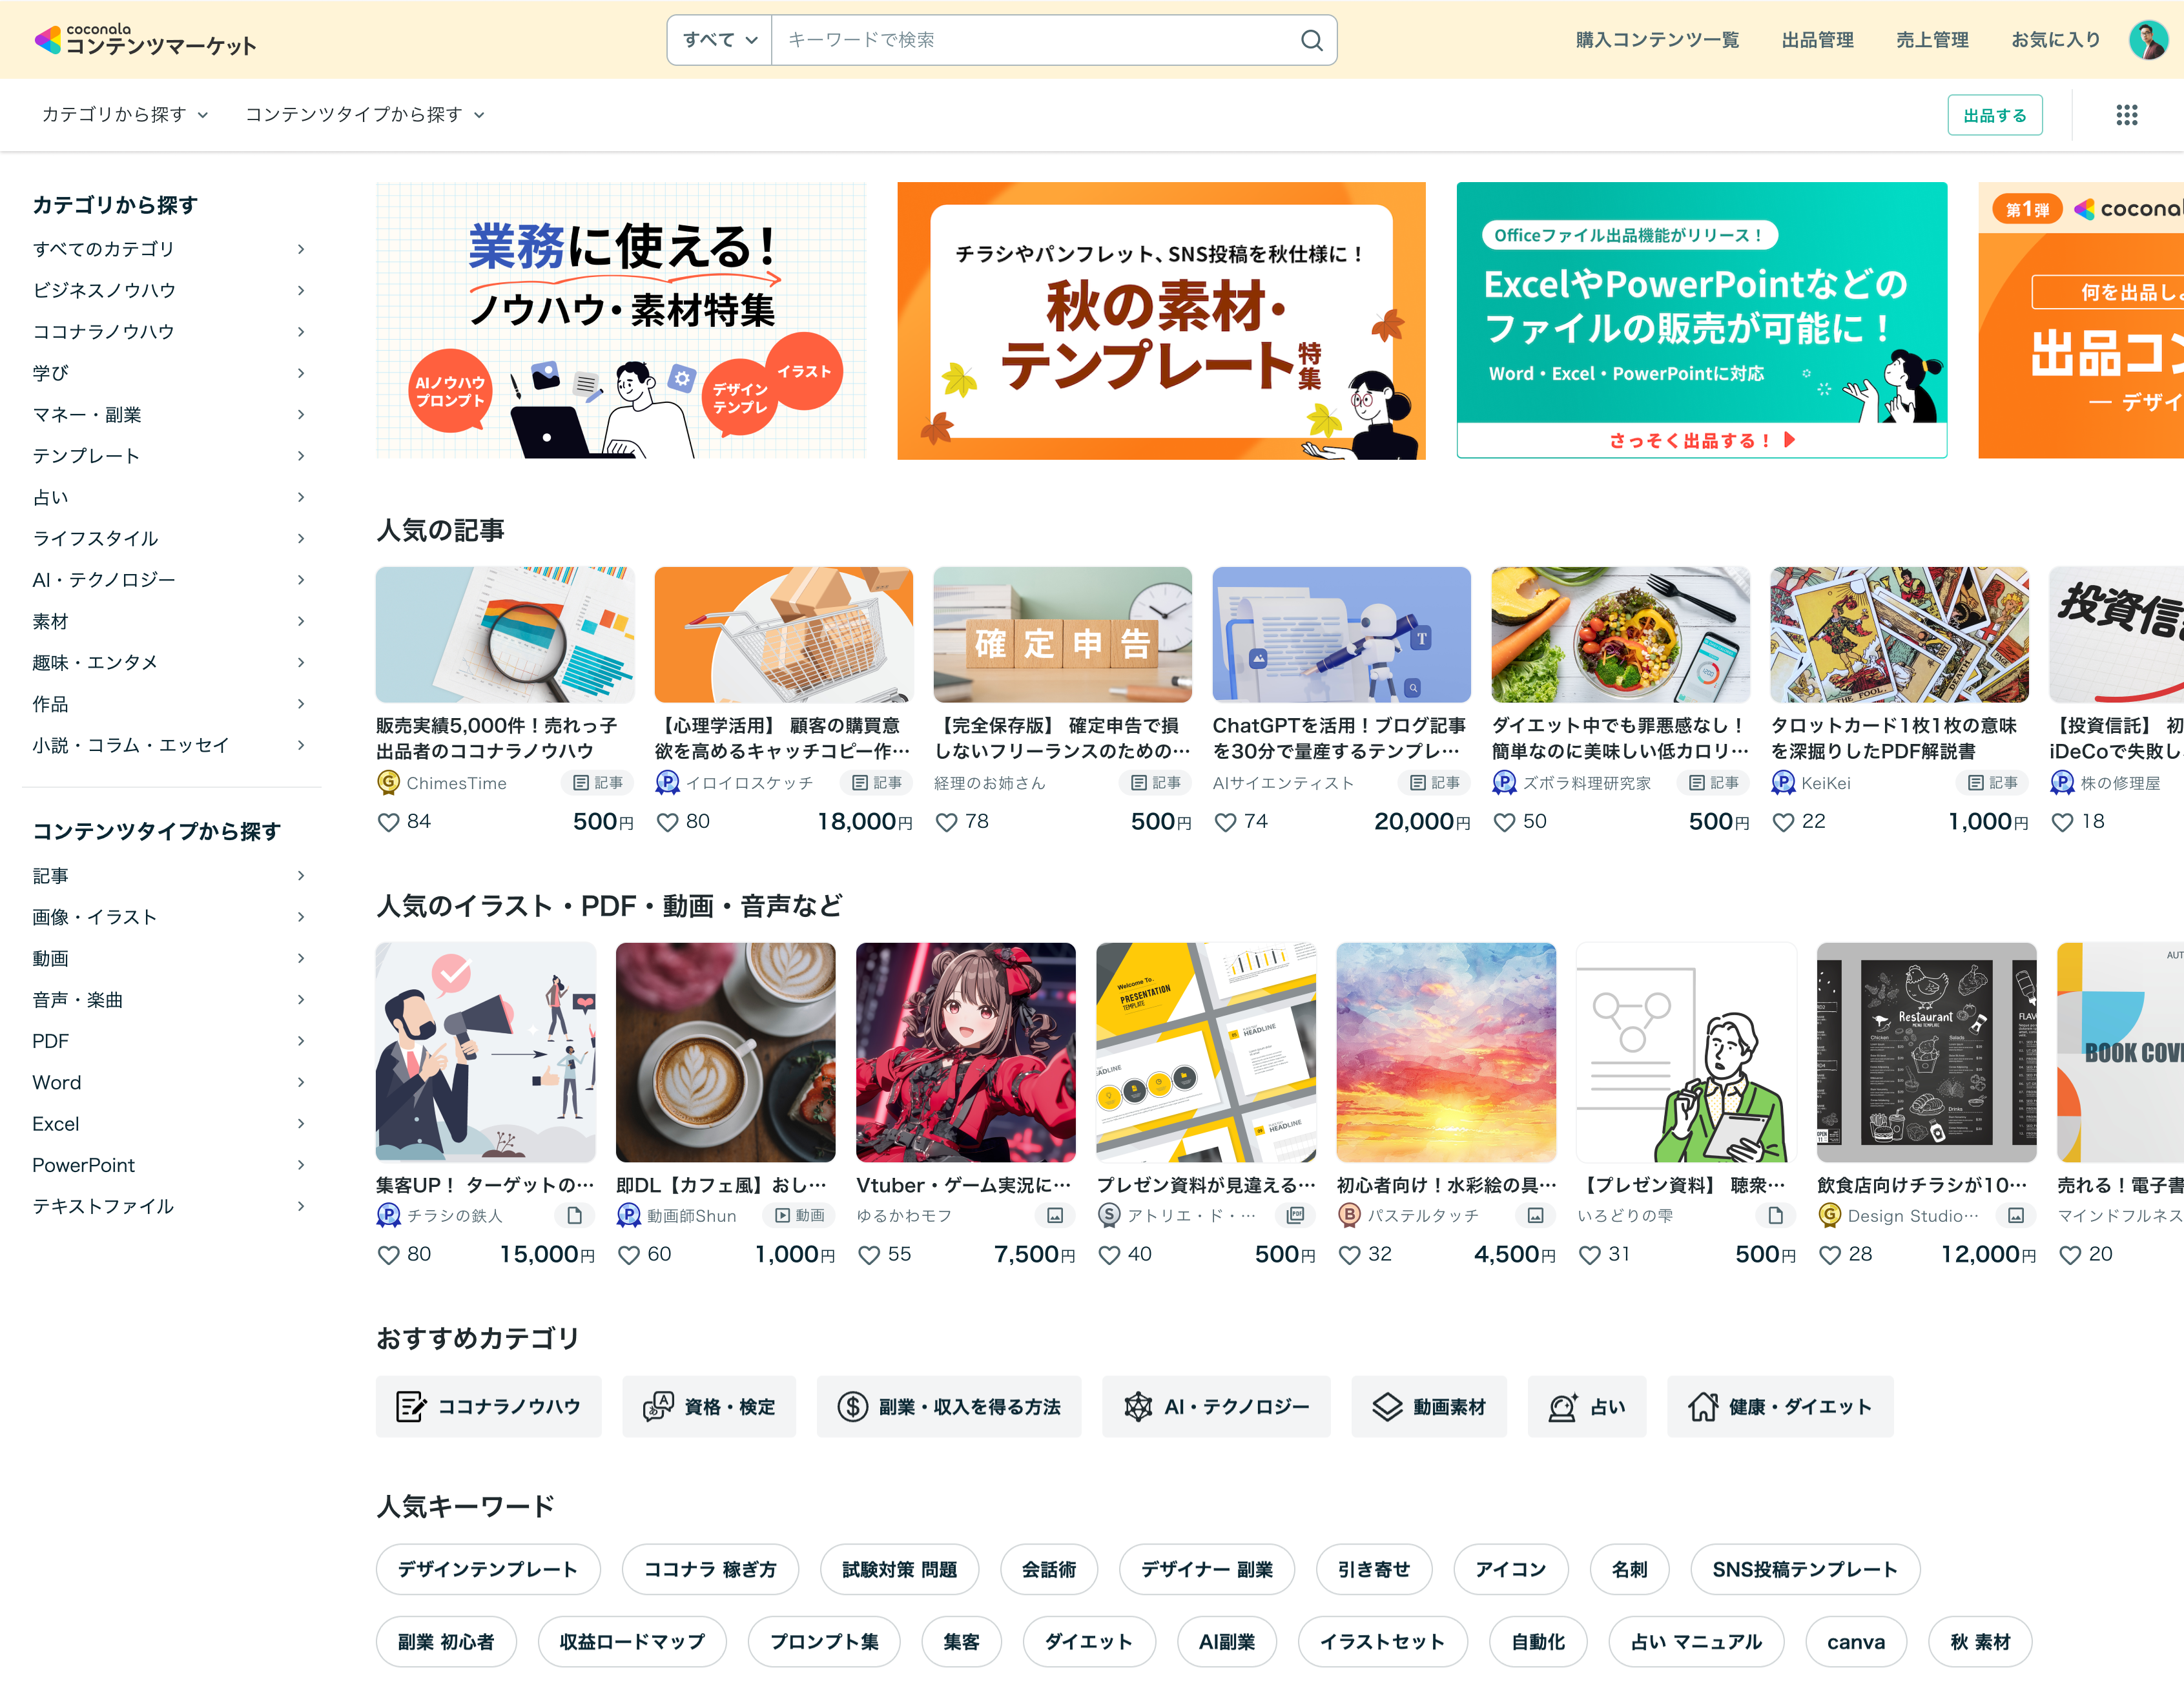Expand カテゴリから探す header dropdown
The height and width of the screenshot is (1688, 2184).
[125, 115]
